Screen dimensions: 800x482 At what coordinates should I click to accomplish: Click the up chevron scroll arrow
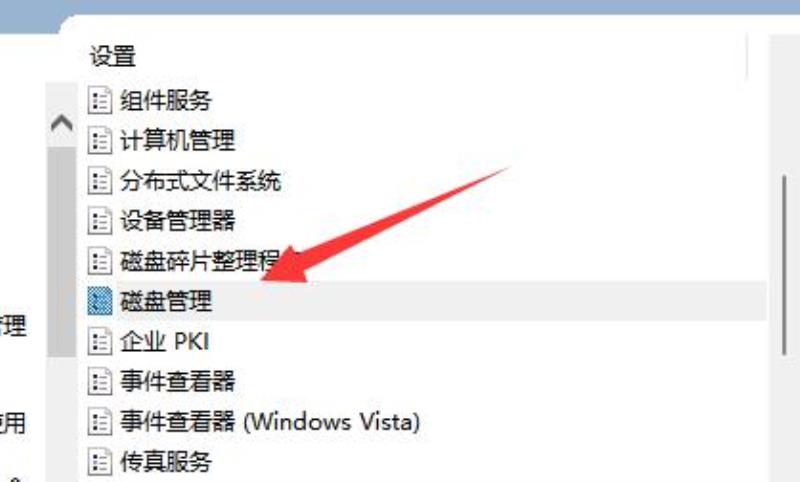pos(62,123)
